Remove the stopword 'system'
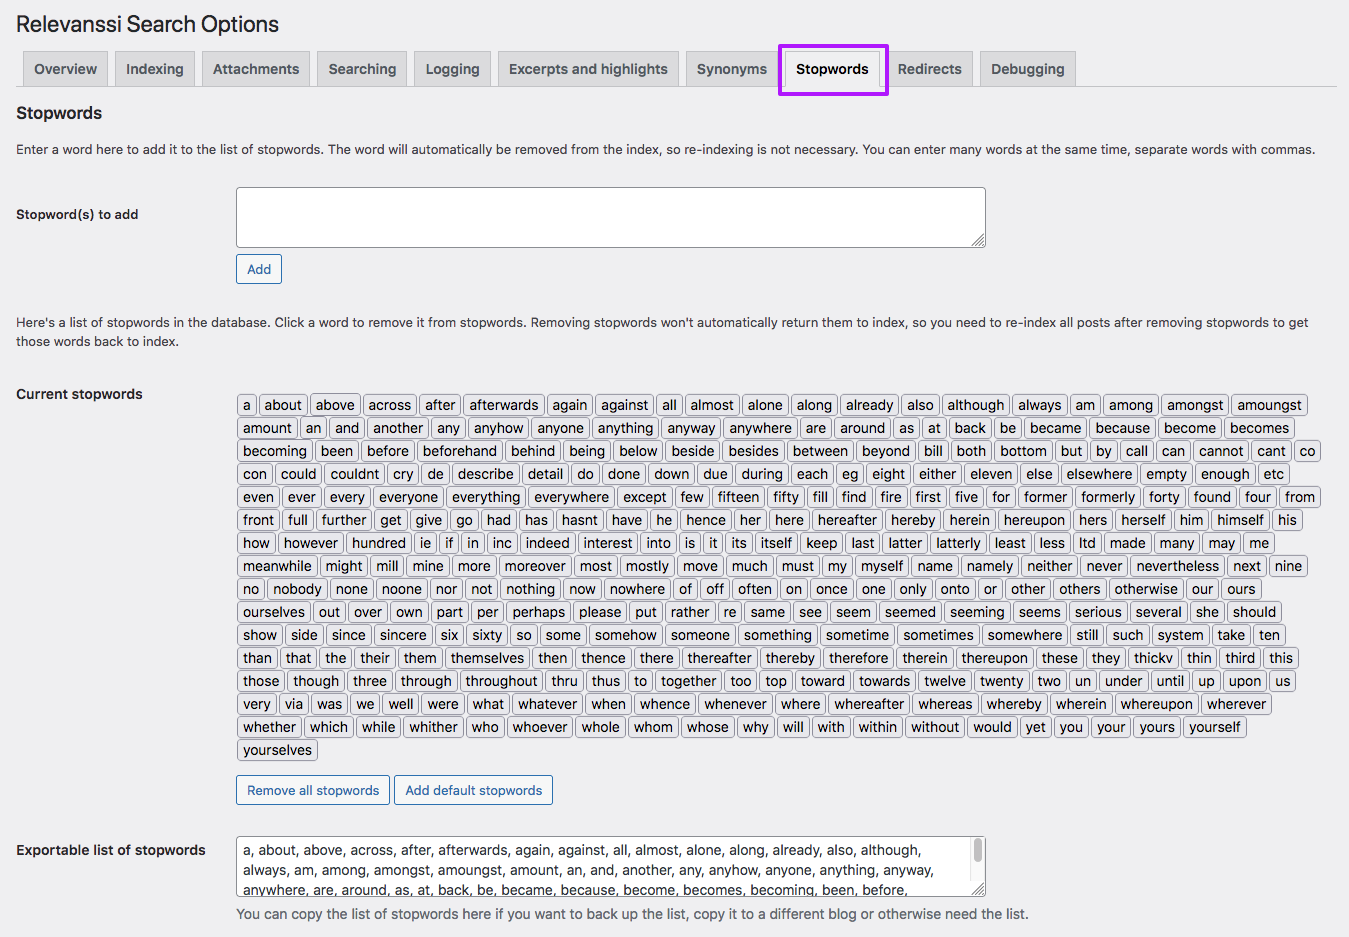Image resolution: width=1349 pixels, height=937 pixels. pos(1181,635)
